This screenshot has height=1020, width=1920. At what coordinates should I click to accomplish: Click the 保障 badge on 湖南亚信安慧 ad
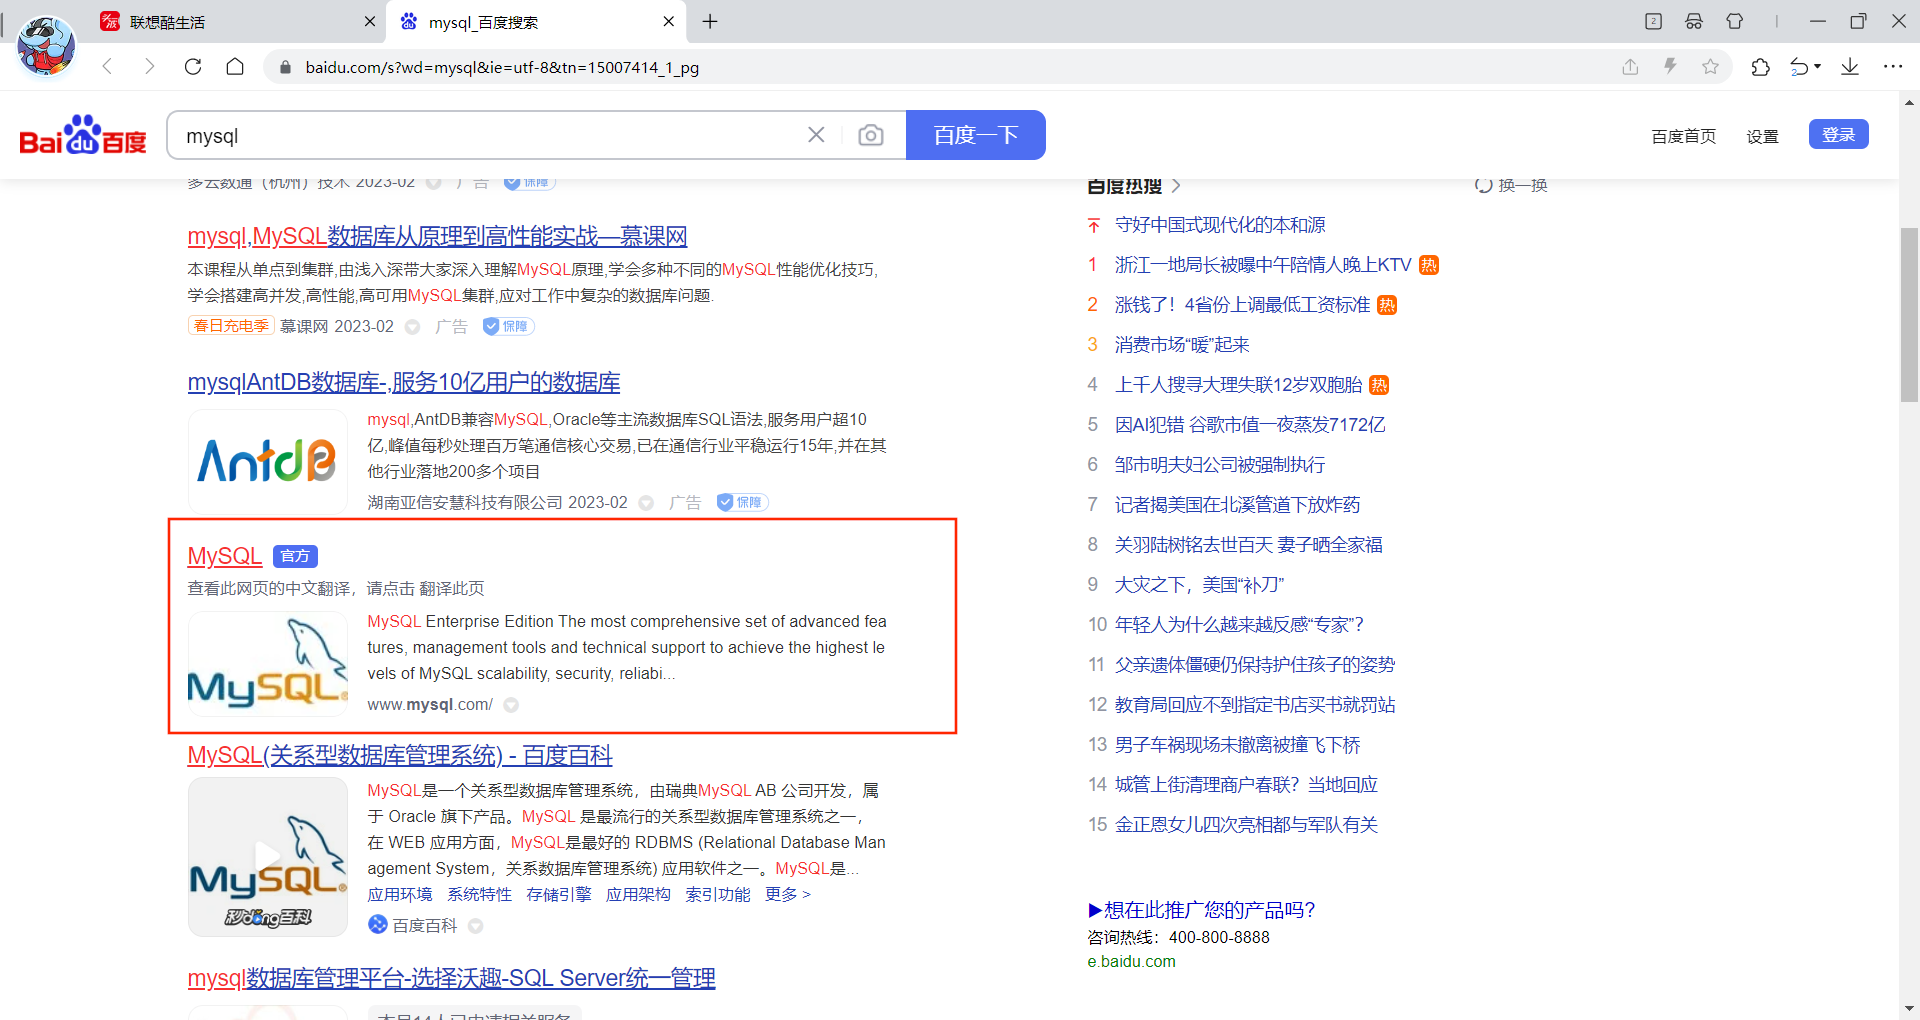pos(742,502)
